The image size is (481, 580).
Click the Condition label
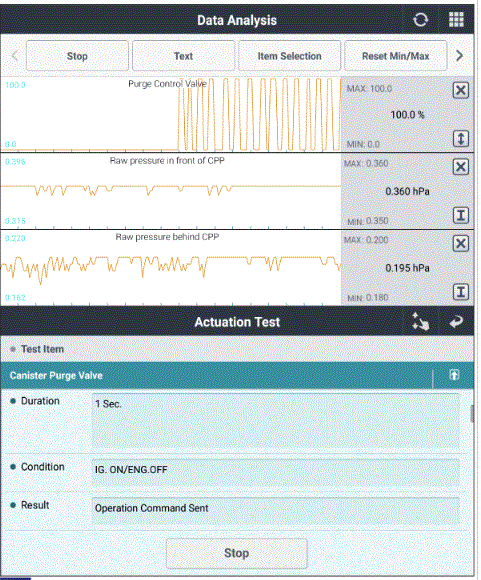tap(43, 467)
